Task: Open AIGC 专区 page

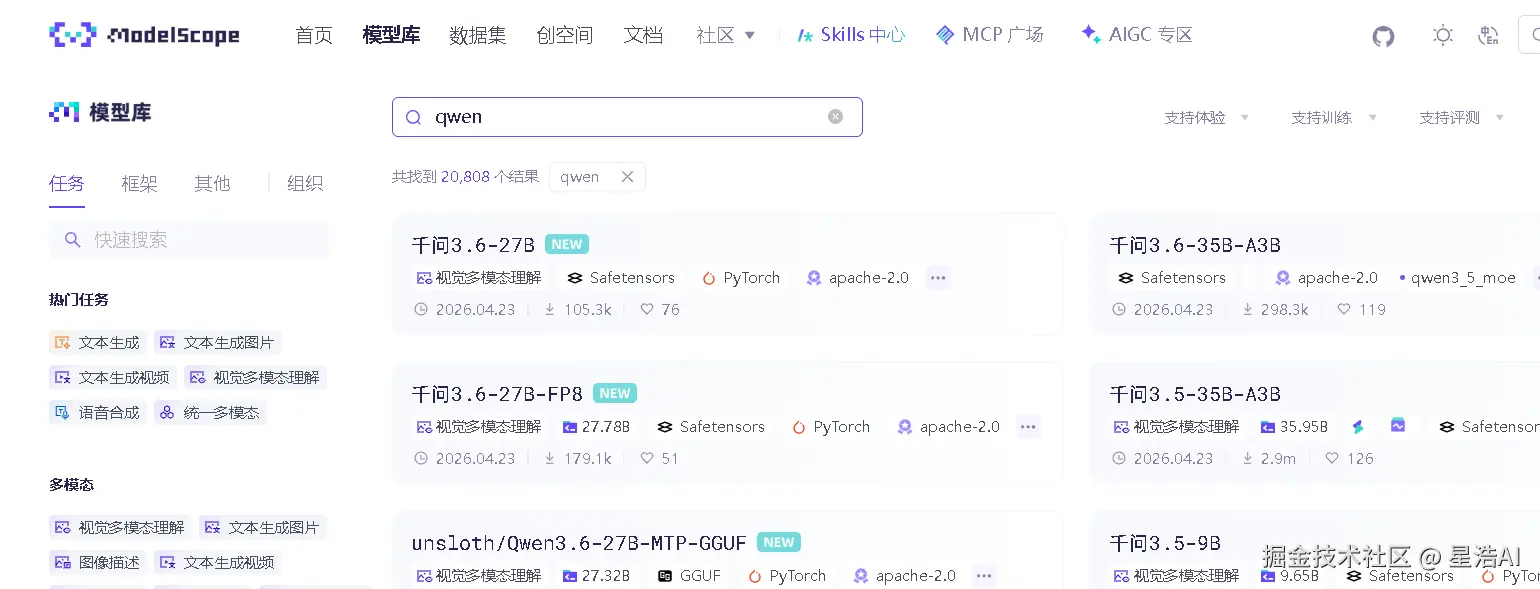Action: 1137,35
